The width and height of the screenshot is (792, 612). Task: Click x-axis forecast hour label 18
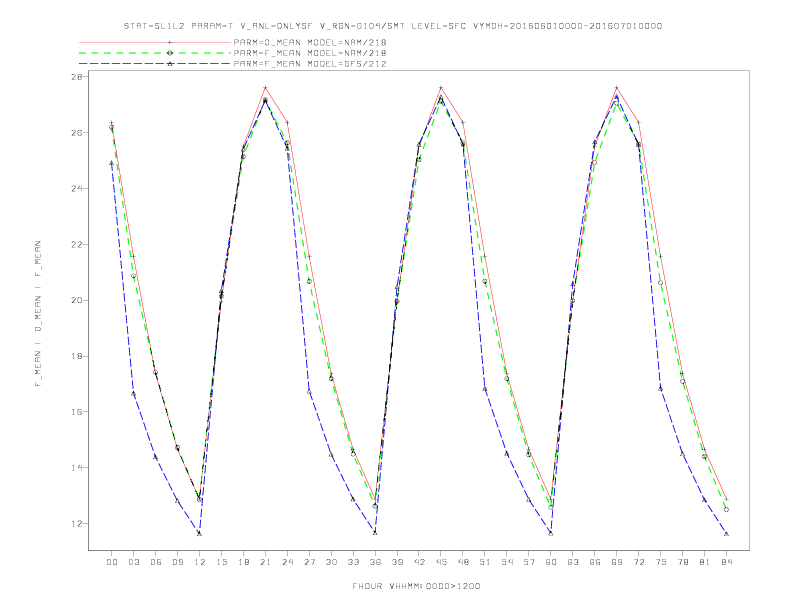coord(243,562)
